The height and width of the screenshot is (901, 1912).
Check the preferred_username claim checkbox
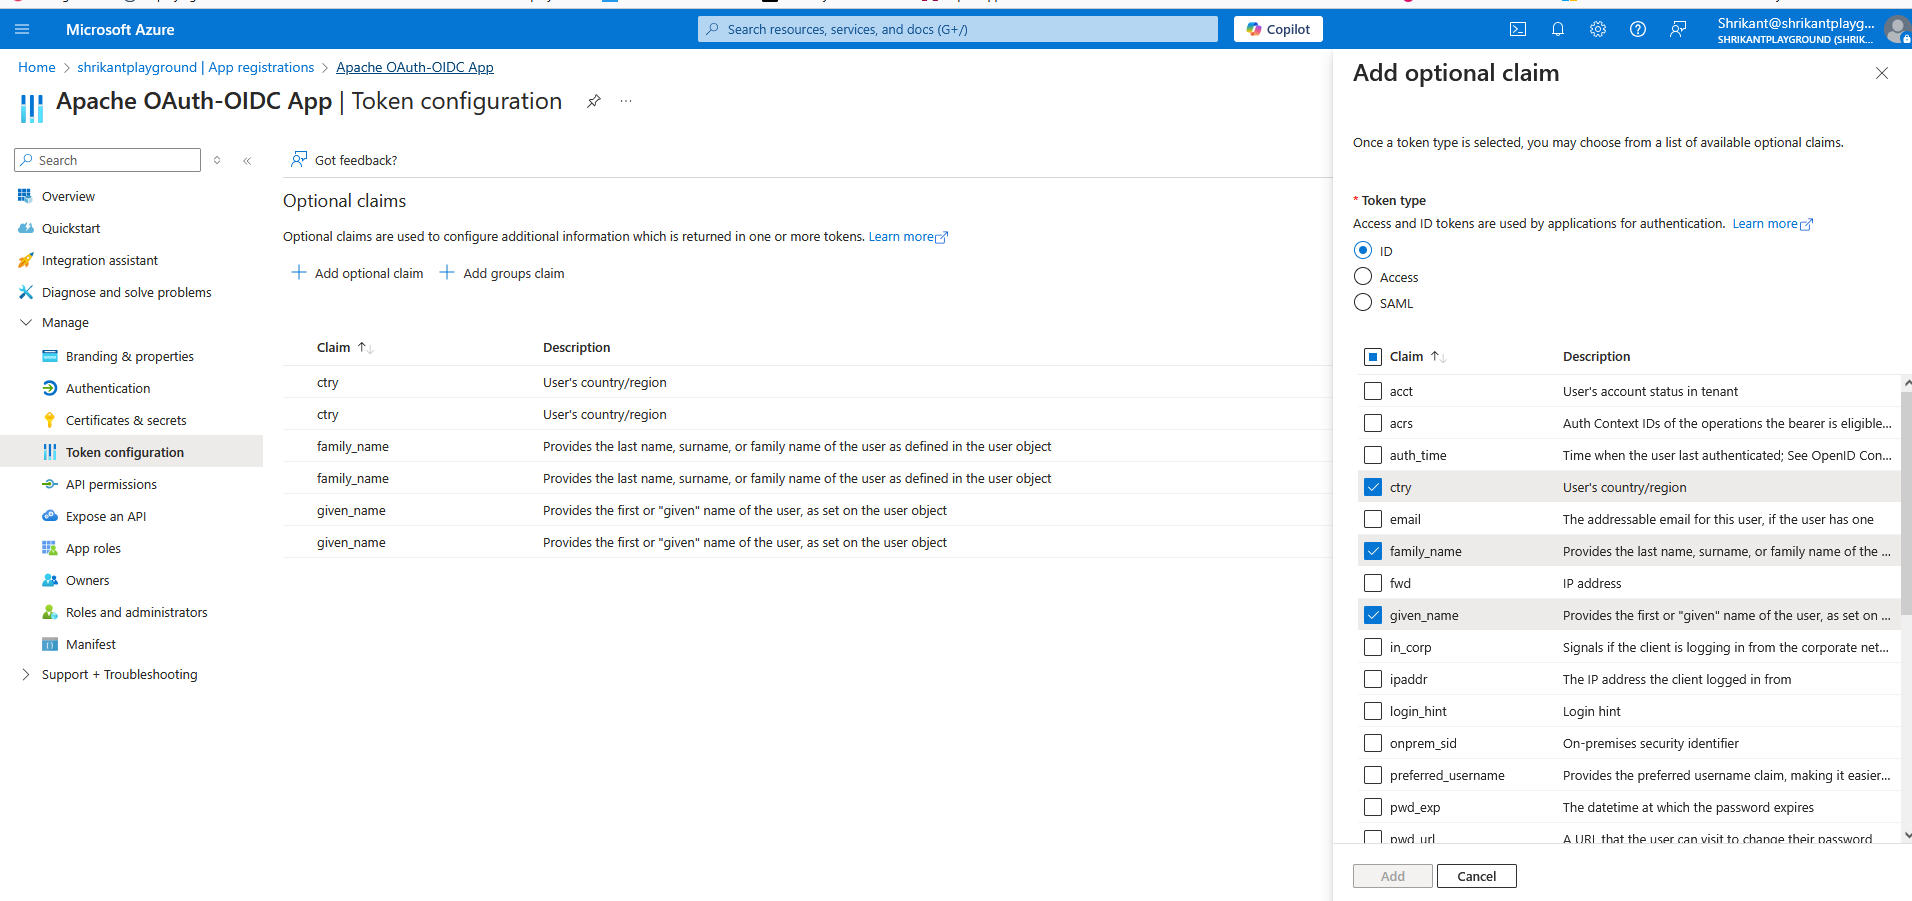coord(1373,775)
